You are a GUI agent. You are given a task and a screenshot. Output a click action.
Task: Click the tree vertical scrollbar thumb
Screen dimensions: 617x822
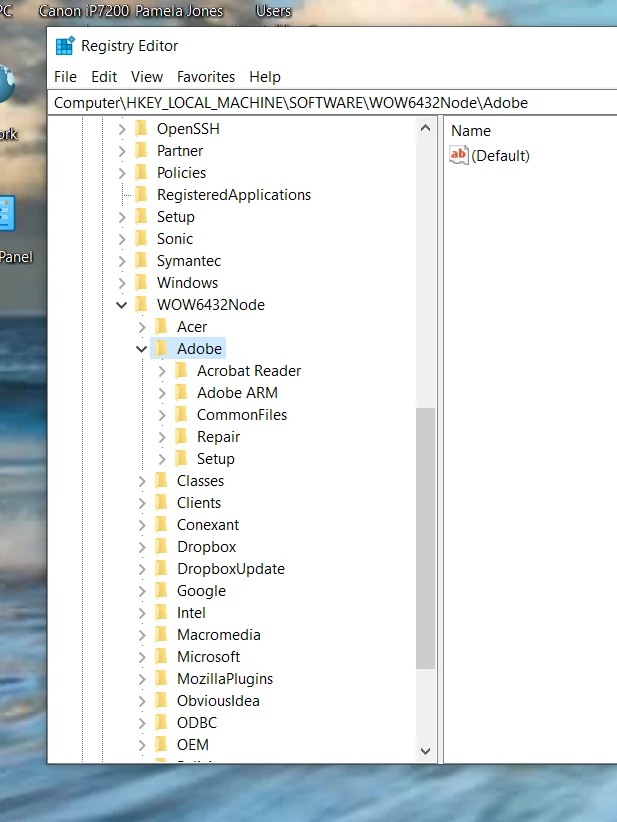[x=426, y=538]
